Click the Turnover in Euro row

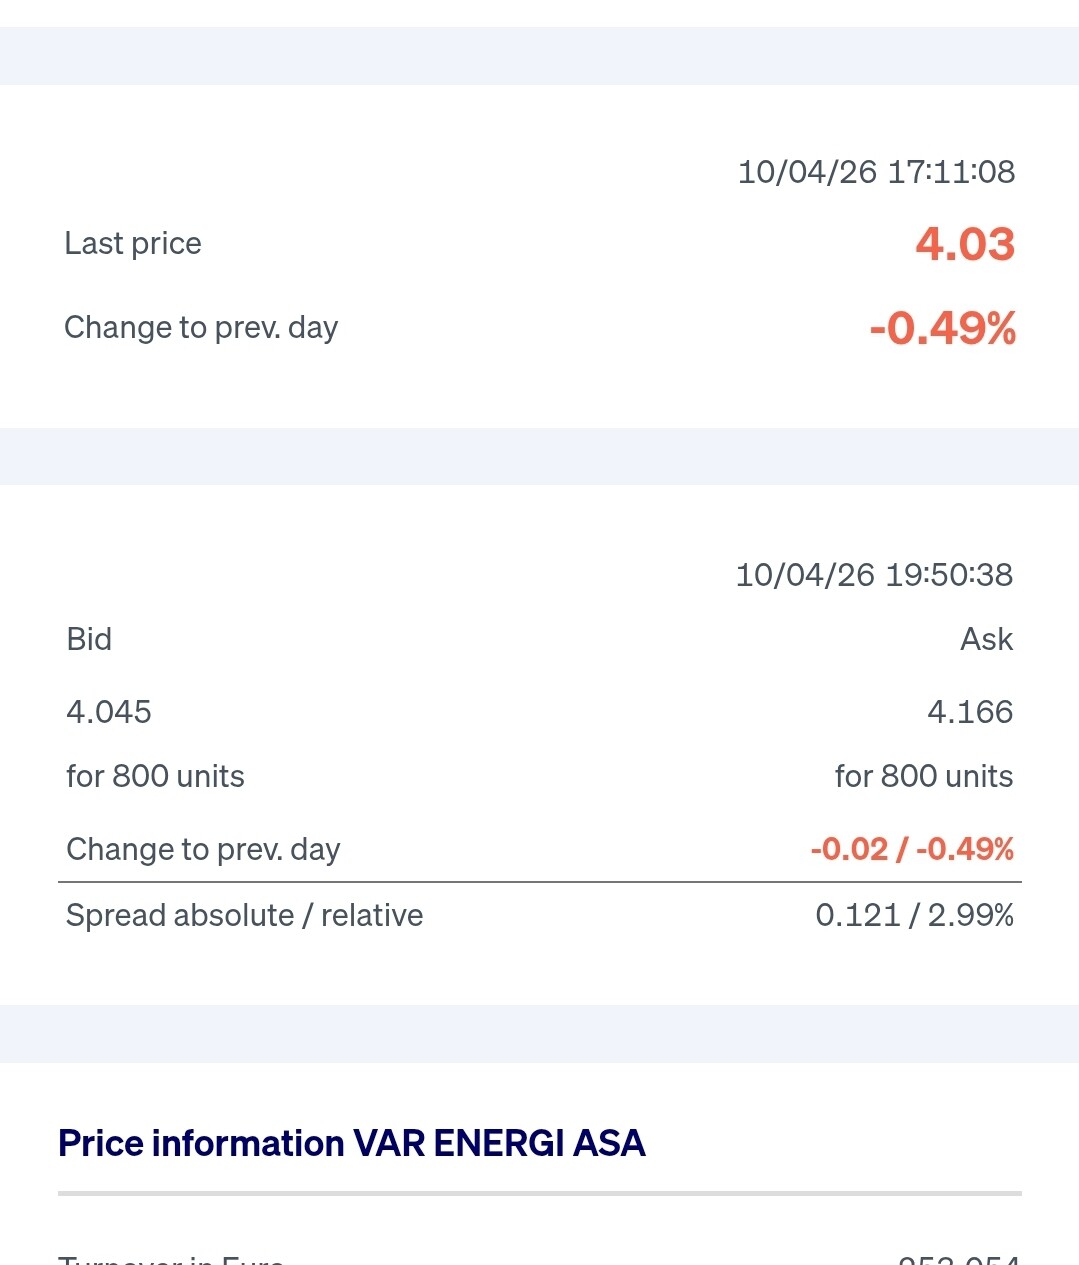[x=540, y=1258]
